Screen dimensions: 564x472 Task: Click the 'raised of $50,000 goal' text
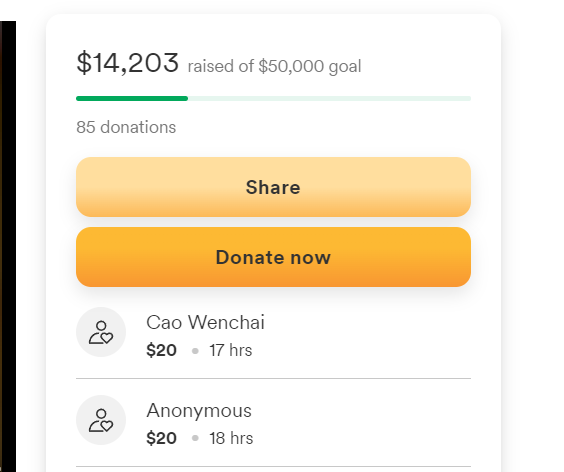pos(274,67)
